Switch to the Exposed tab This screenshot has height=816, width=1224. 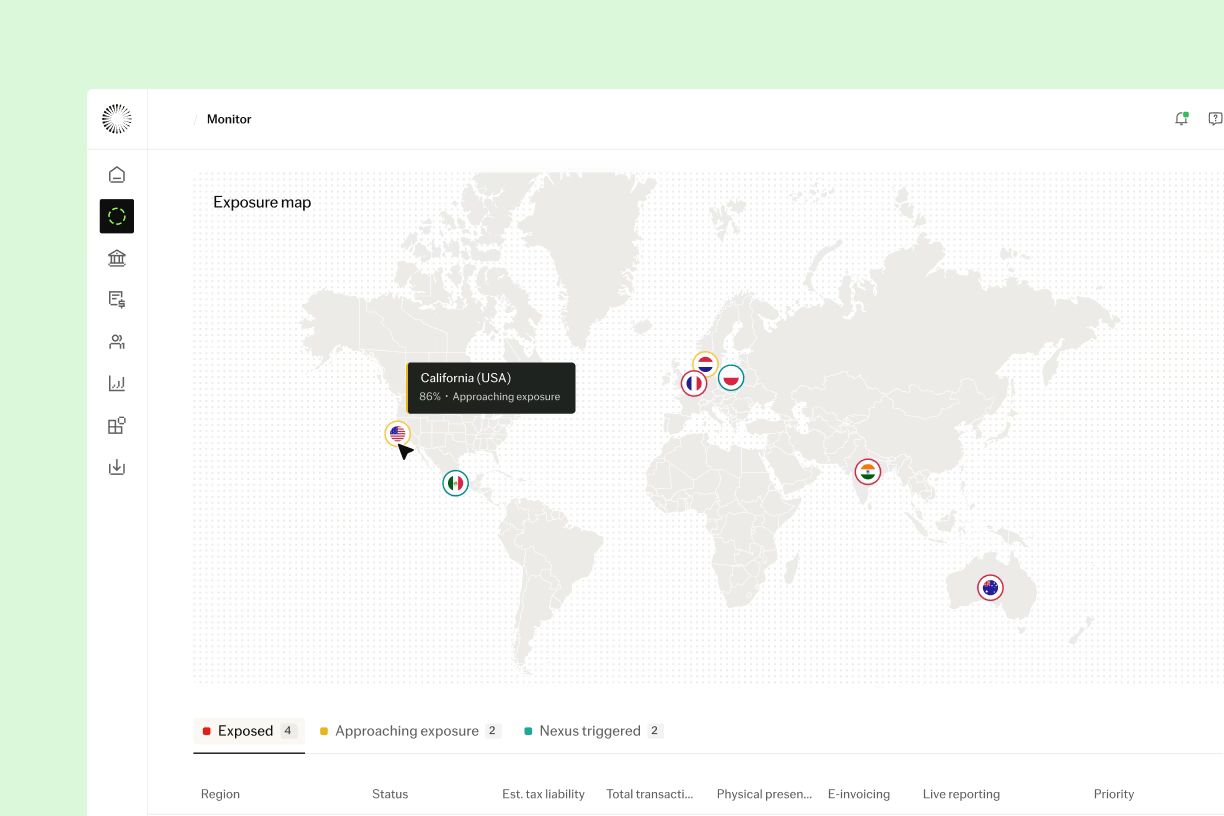pos(249,731)
